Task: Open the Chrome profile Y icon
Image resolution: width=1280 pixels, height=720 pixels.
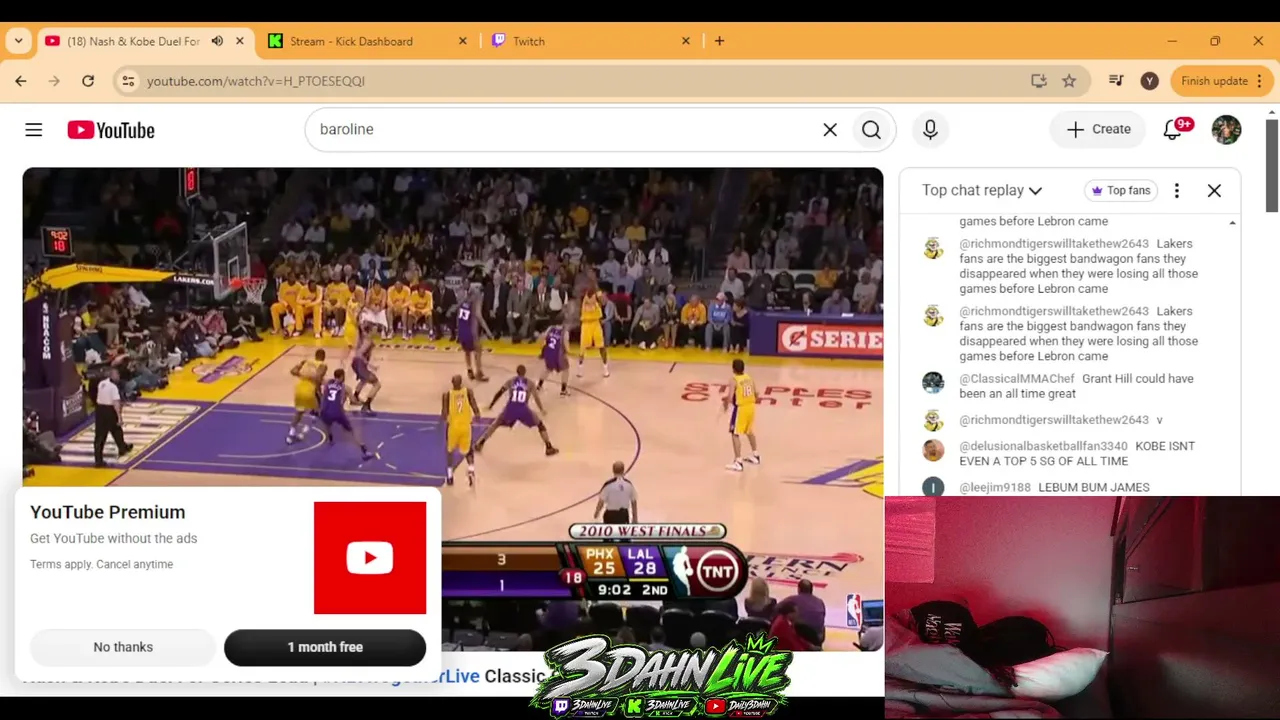Action: pos(1150,81)
